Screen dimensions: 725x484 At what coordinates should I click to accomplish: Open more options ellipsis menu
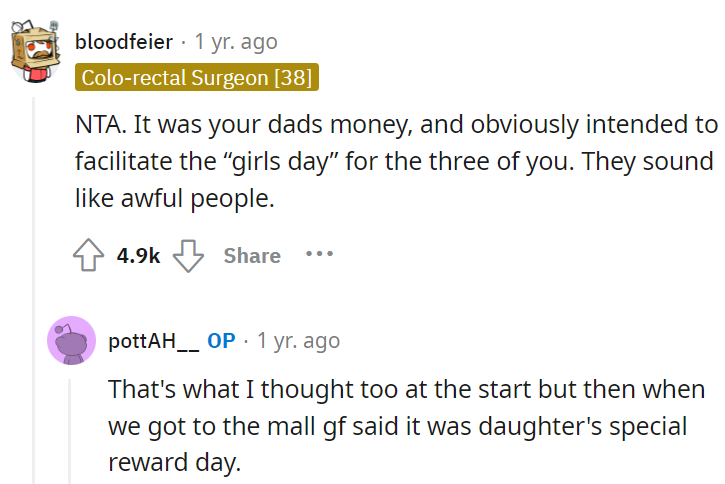pyautogui.click(x=319, y=254)
